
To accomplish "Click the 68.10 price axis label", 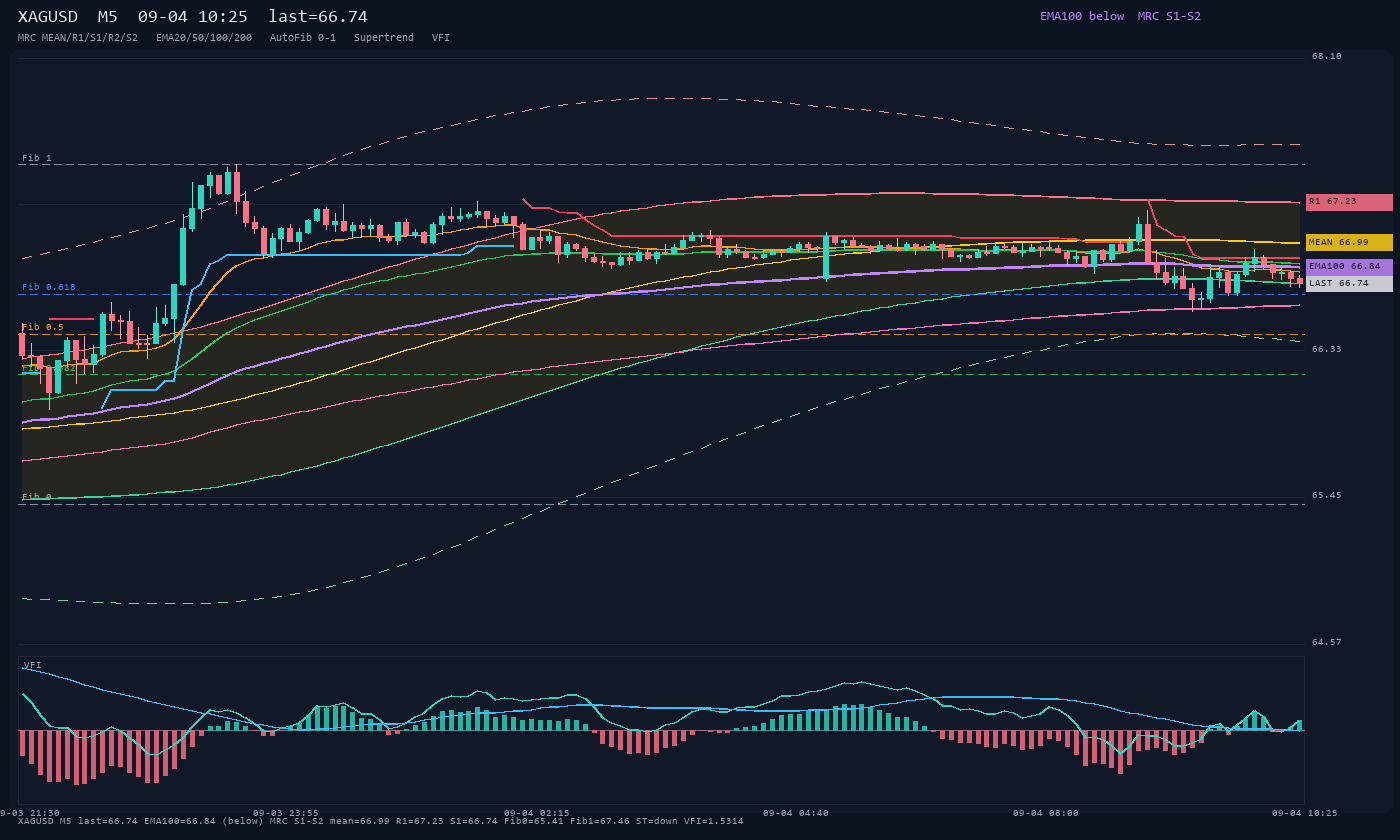I will point(1327,57).
